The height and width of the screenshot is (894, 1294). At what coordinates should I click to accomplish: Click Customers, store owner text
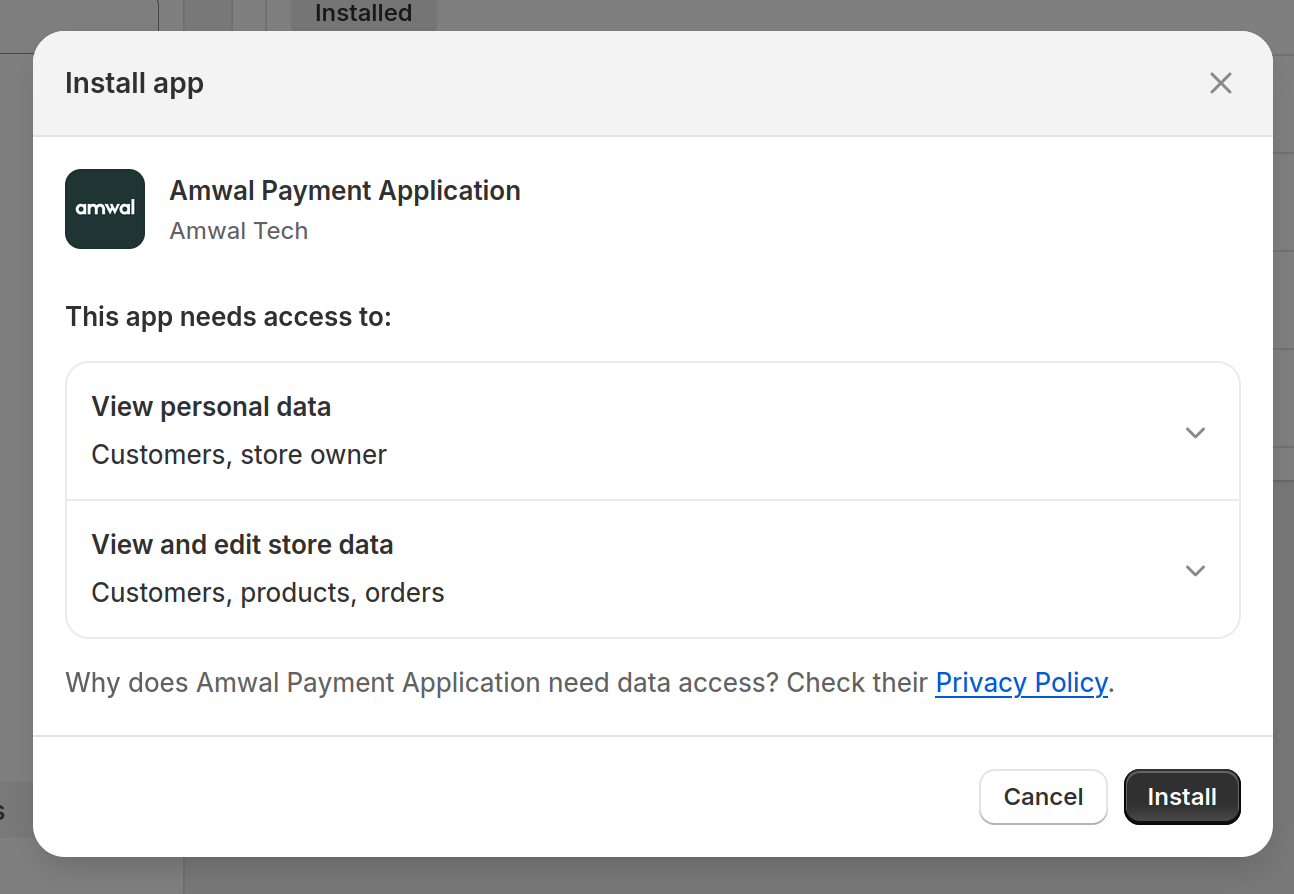coord(239,455)
